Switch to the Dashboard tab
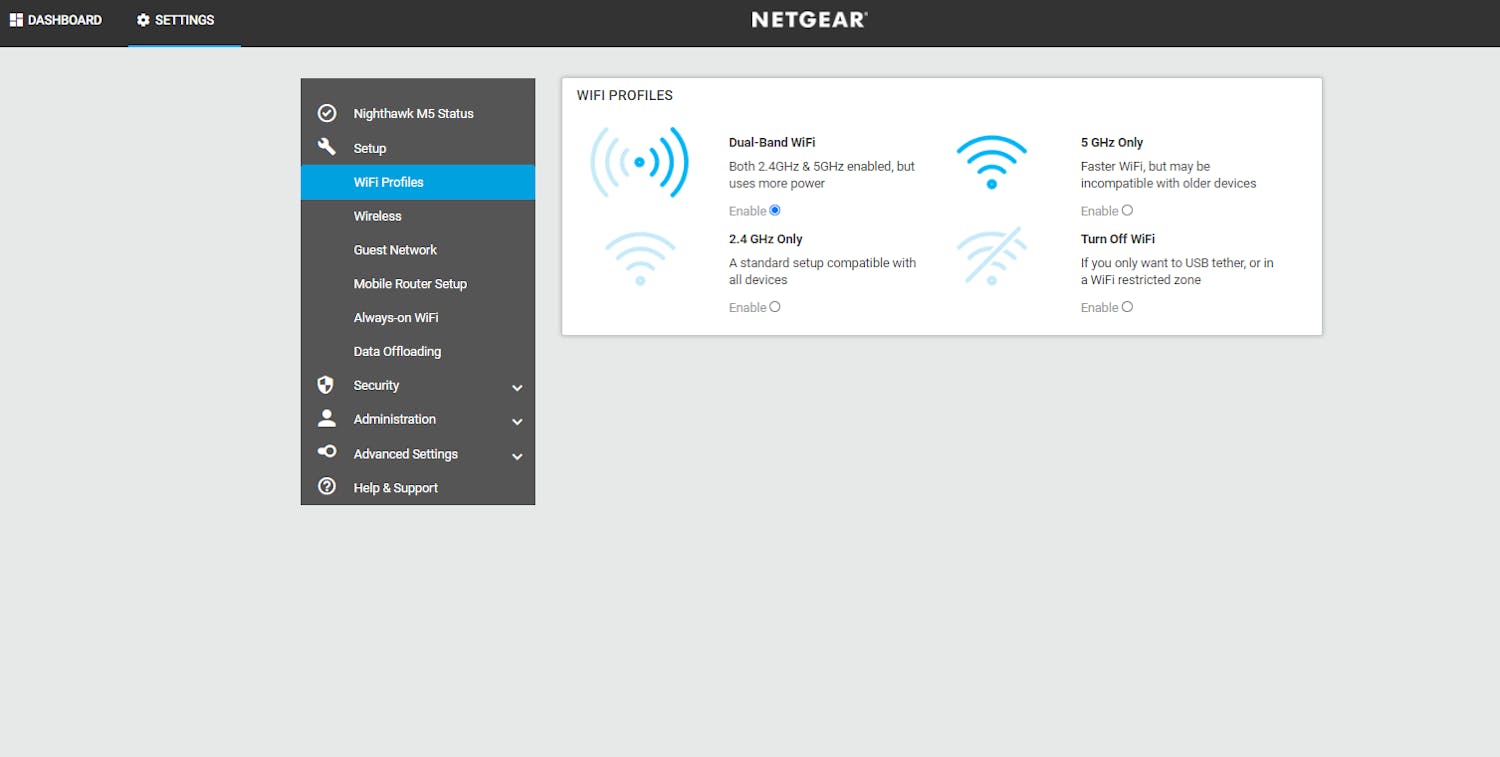Image resolution: width=1500 pixels, height=757 pixels. point(56,19)
